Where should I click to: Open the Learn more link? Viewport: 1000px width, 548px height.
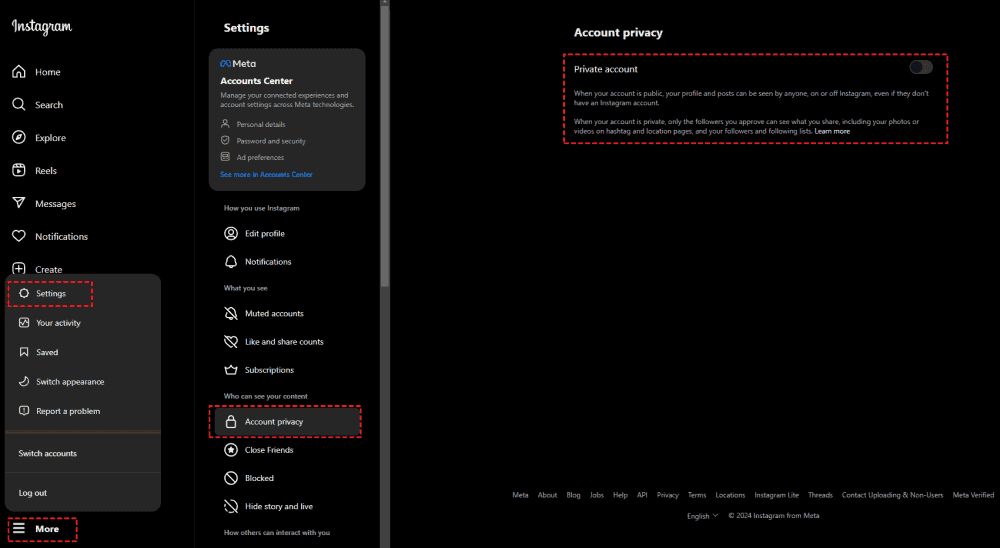click(x=832, y=131)
